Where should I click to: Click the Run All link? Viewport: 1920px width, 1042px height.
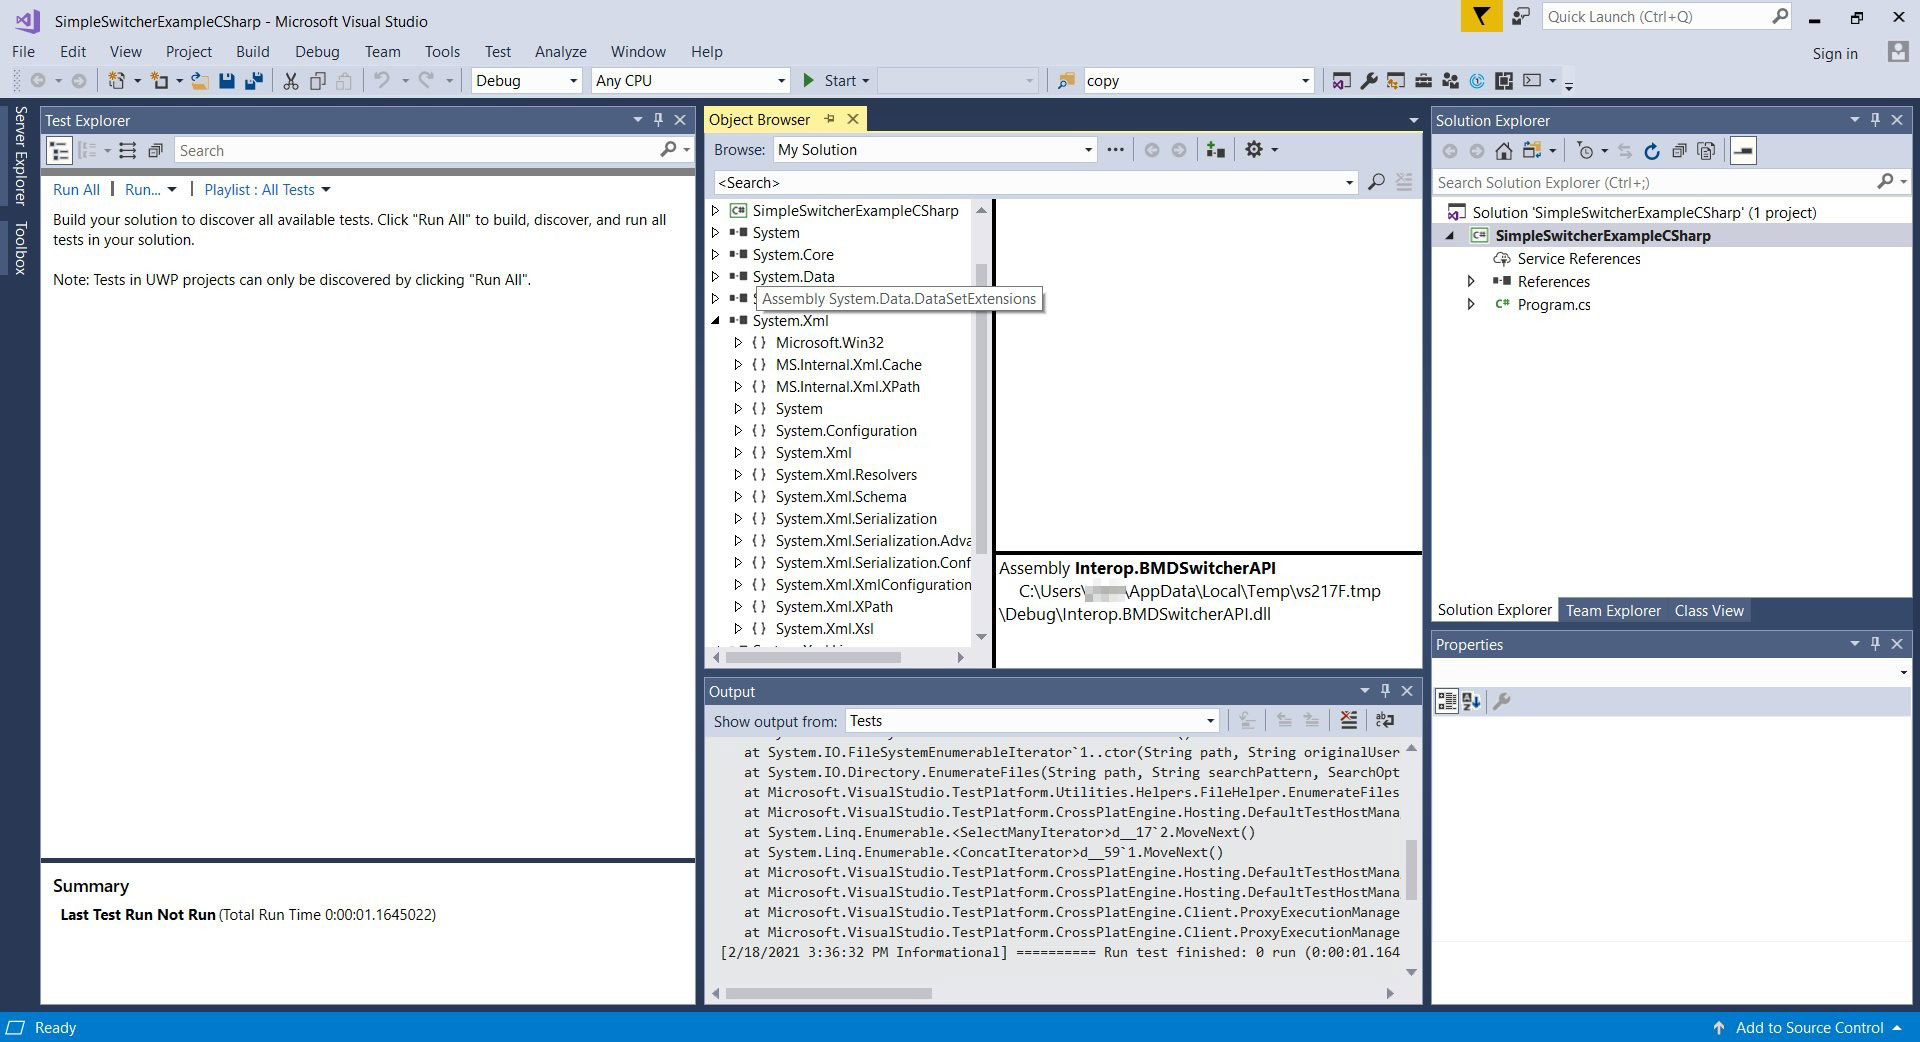[x=76, y=190]
